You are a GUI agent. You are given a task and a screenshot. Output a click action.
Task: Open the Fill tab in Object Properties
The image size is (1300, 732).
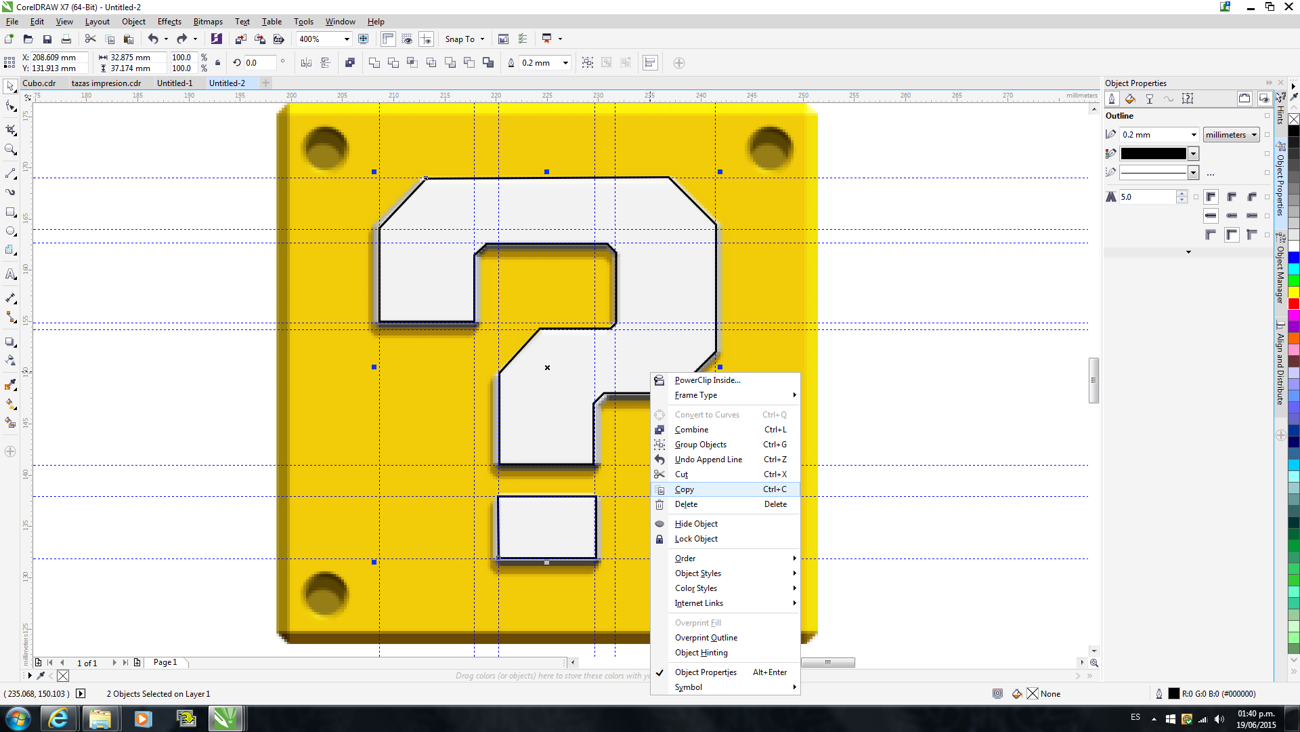pos(1130,99)
